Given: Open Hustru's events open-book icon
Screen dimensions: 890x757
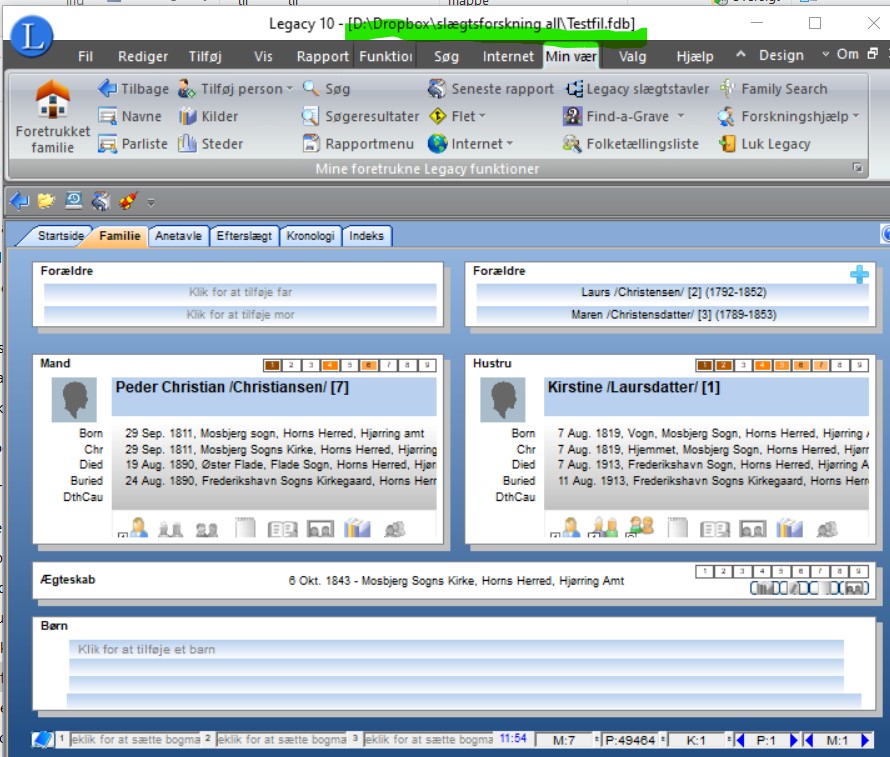Looking at the screenshot, I should (715, 529).
